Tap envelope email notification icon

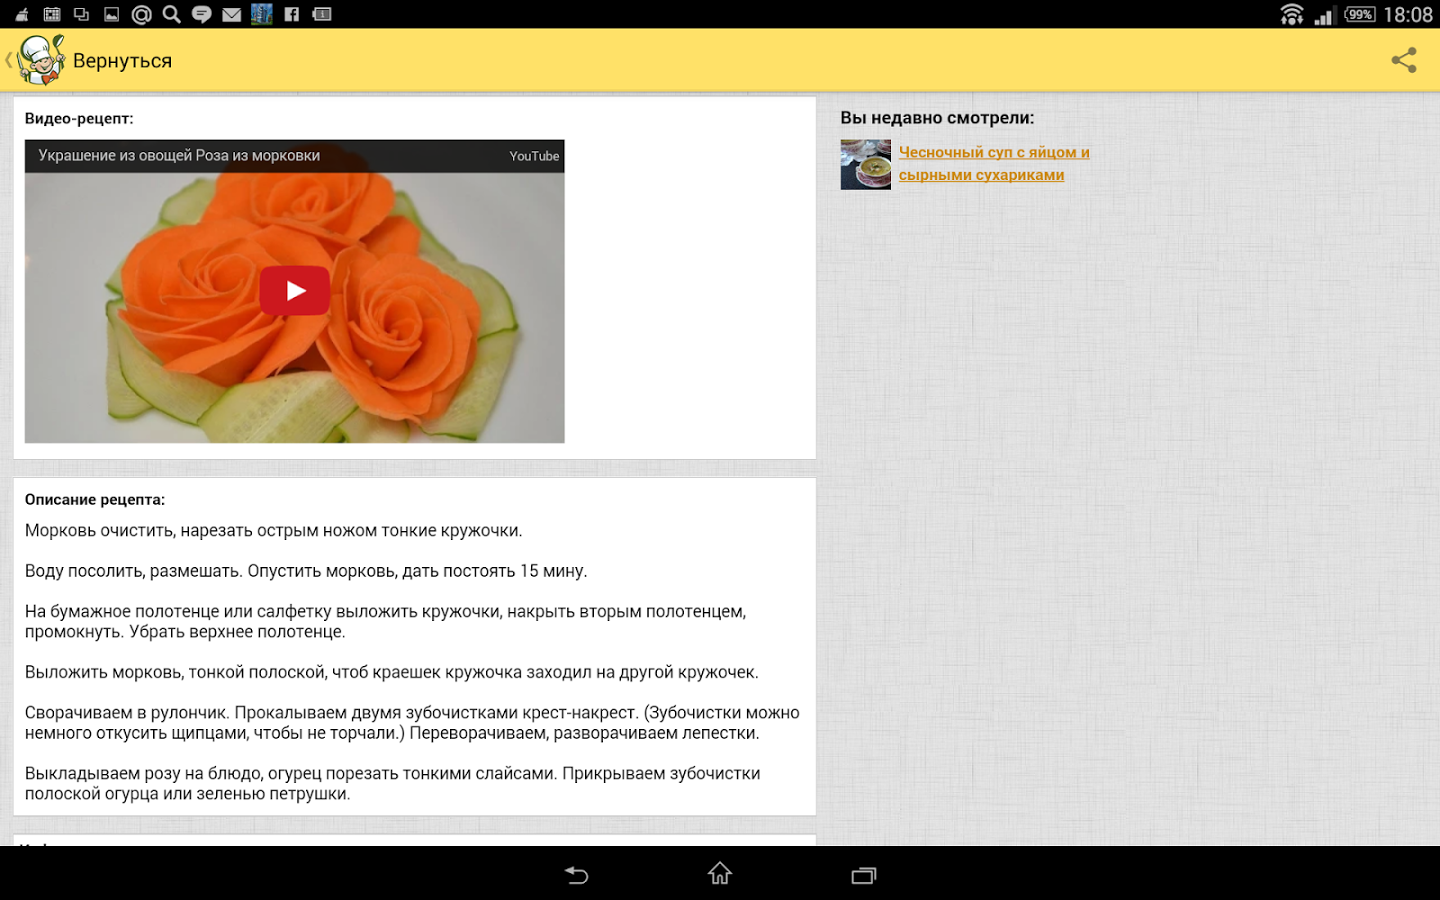click(232, 14)
